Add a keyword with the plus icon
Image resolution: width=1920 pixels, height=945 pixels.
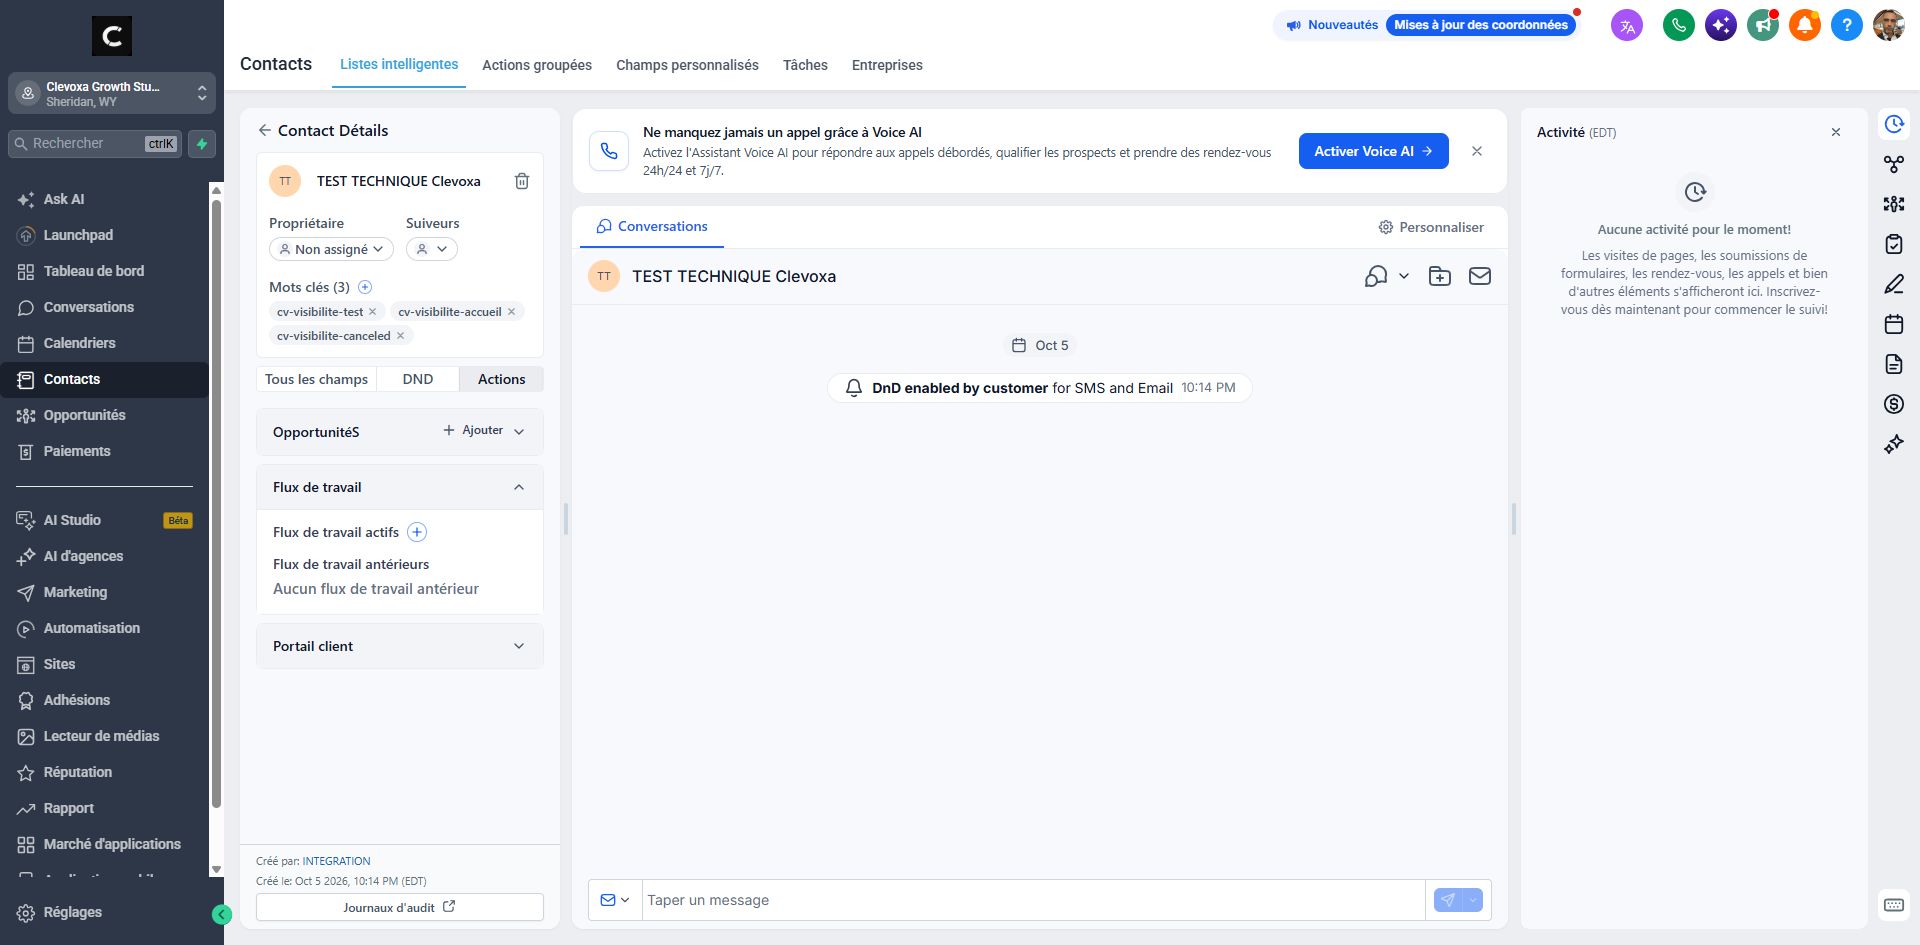coord(365,287)
